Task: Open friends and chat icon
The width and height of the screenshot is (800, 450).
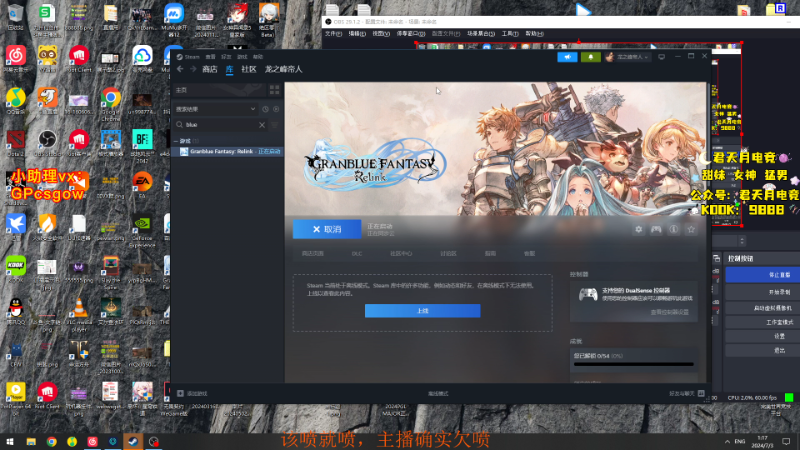Action: [701, 393]
